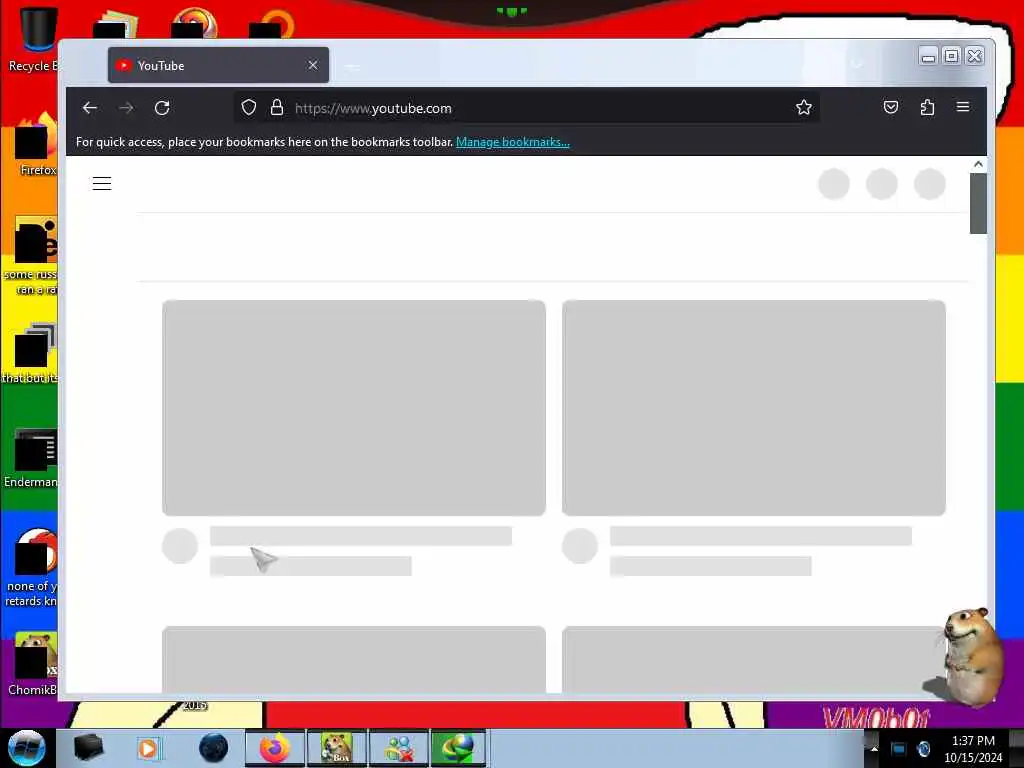Reload the YouTube page
1024x768 pixels.
click(x=162, y=108)
